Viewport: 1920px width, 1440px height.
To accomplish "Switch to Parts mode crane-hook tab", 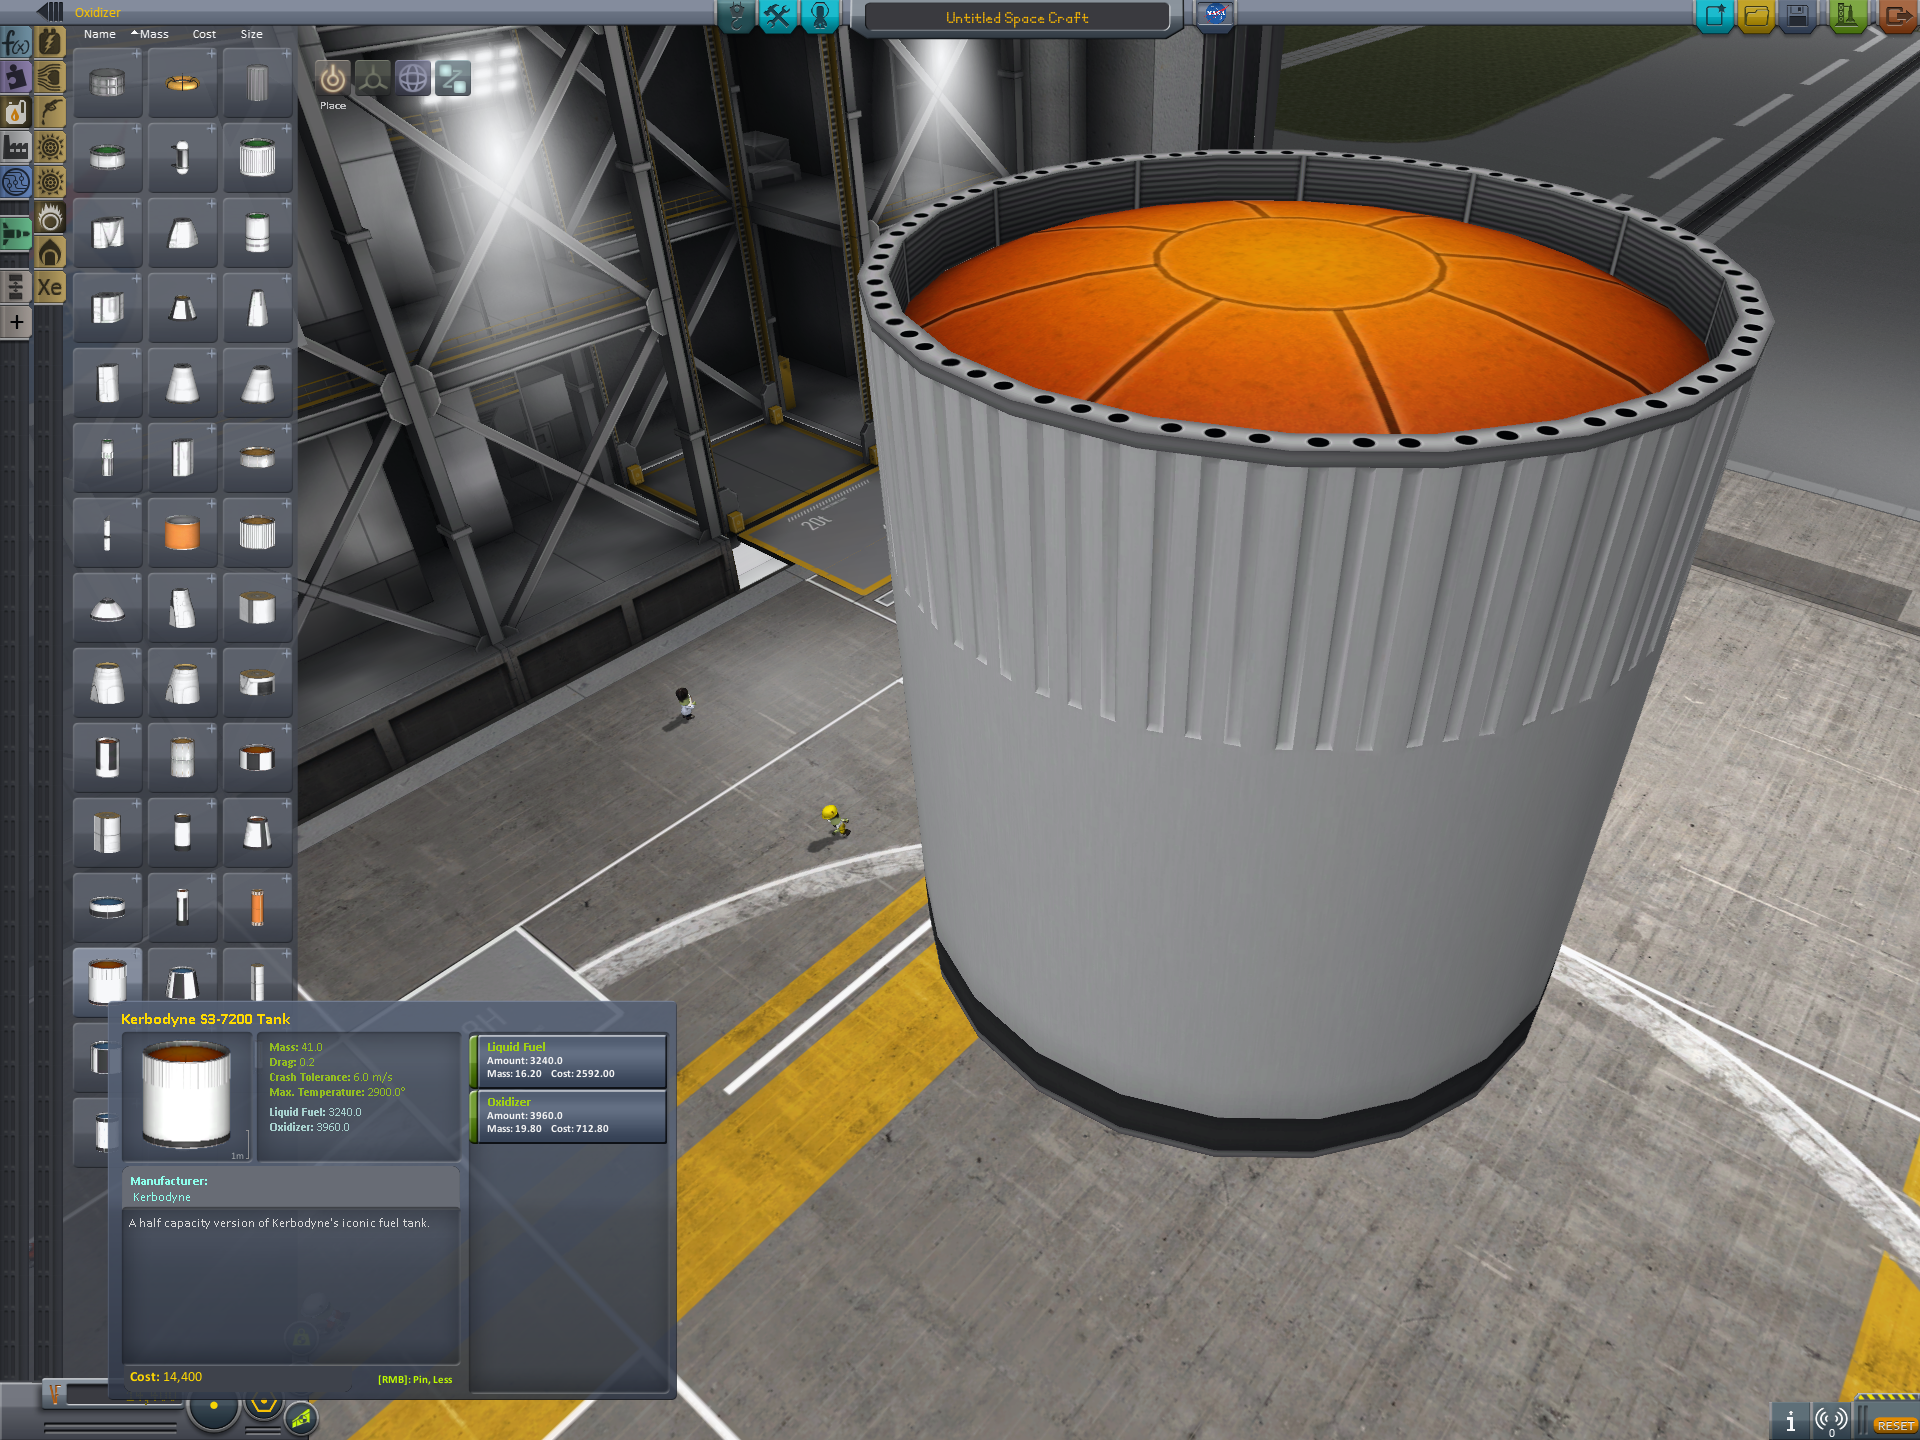I will point(737,16).
